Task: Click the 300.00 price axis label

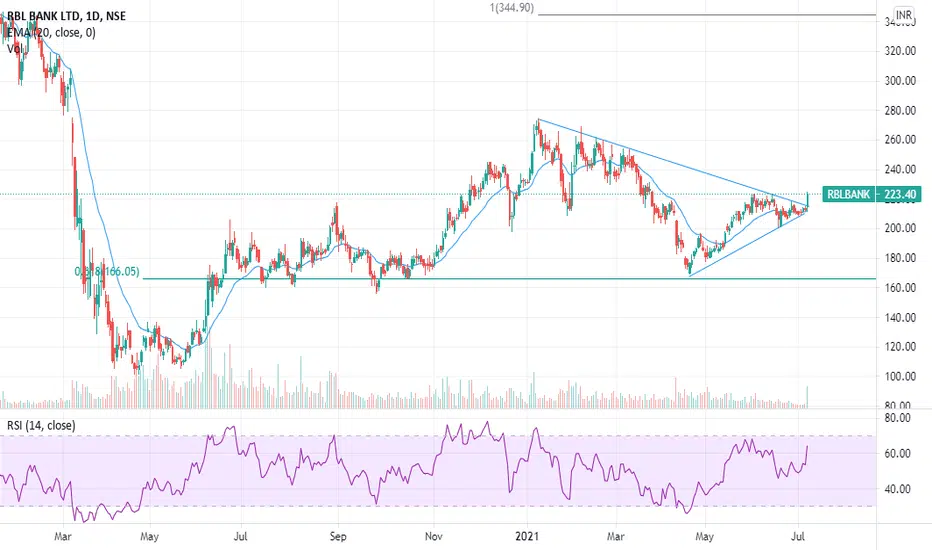Action: coord(899,81)
